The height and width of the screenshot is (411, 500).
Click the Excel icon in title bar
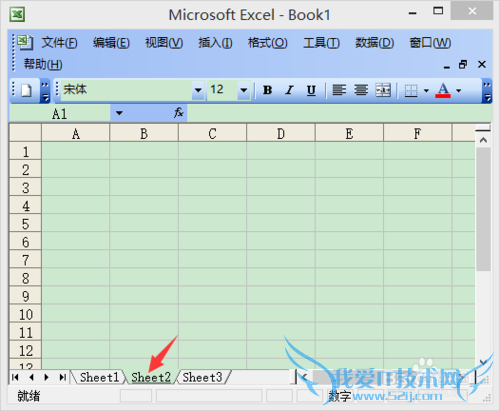[17, 15]
